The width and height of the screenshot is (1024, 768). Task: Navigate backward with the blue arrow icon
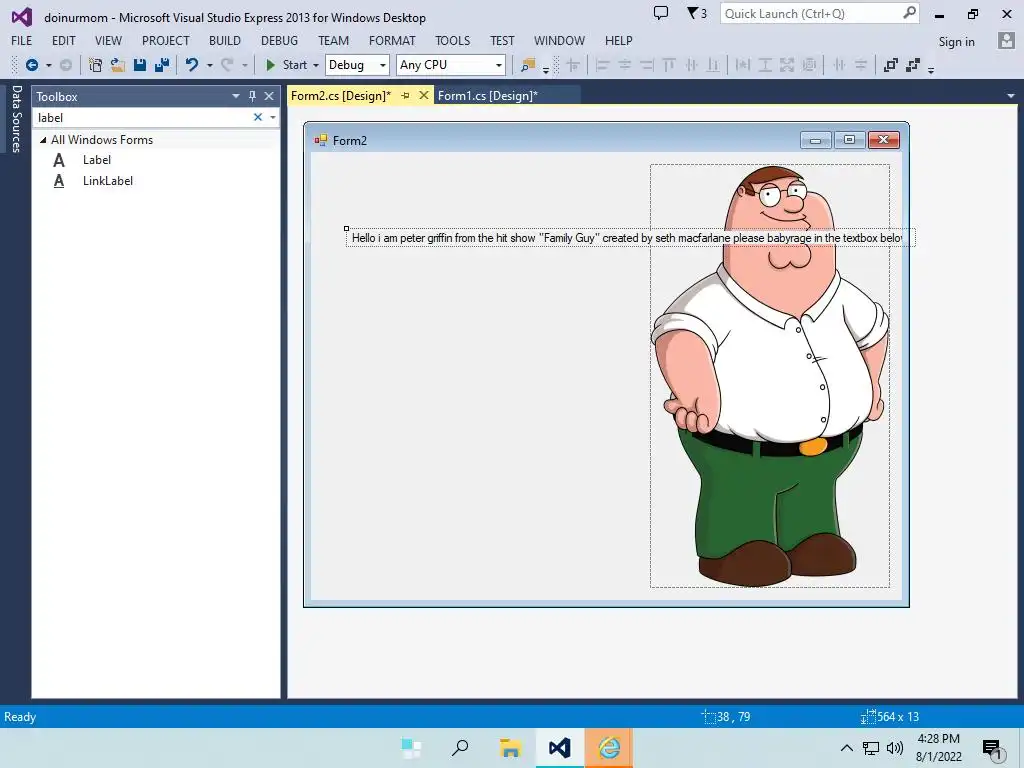coord(31,65)
